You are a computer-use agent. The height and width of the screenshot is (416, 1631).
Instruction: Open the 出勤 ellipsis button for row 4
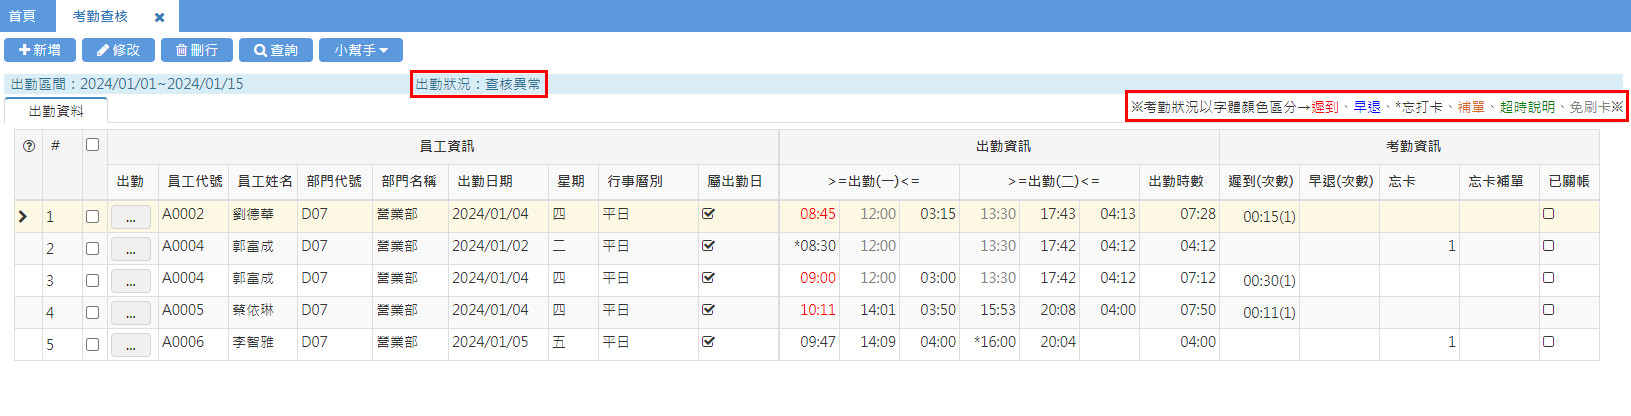131,313
